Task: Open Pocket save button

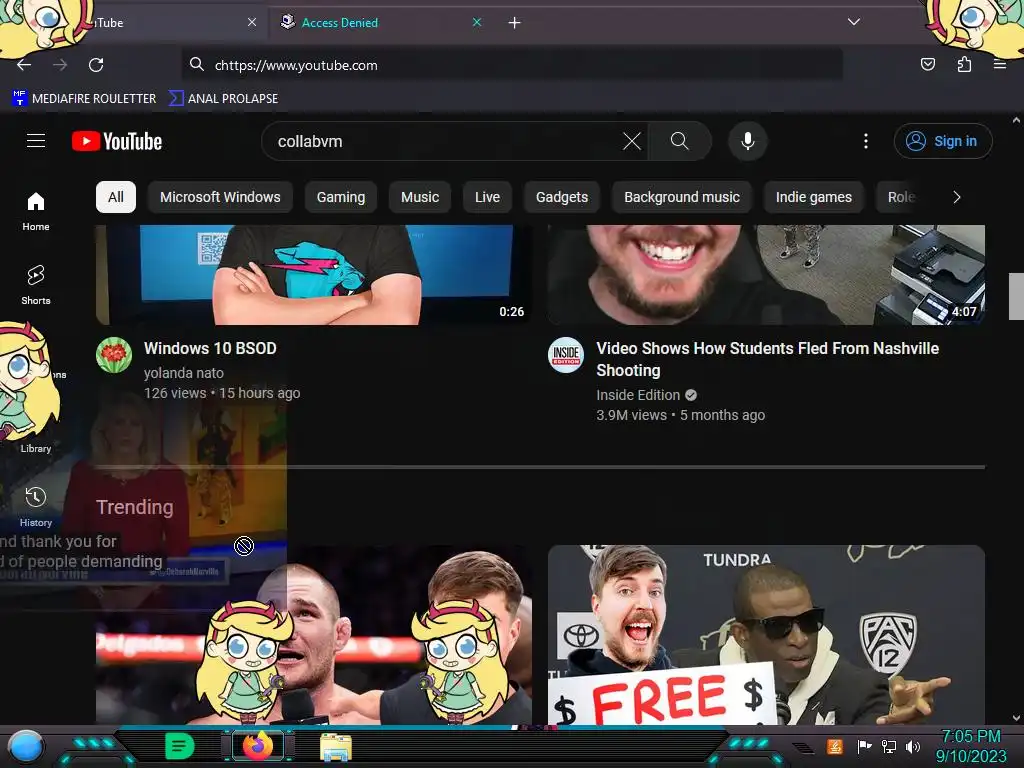Action: (x=927, y=64)
